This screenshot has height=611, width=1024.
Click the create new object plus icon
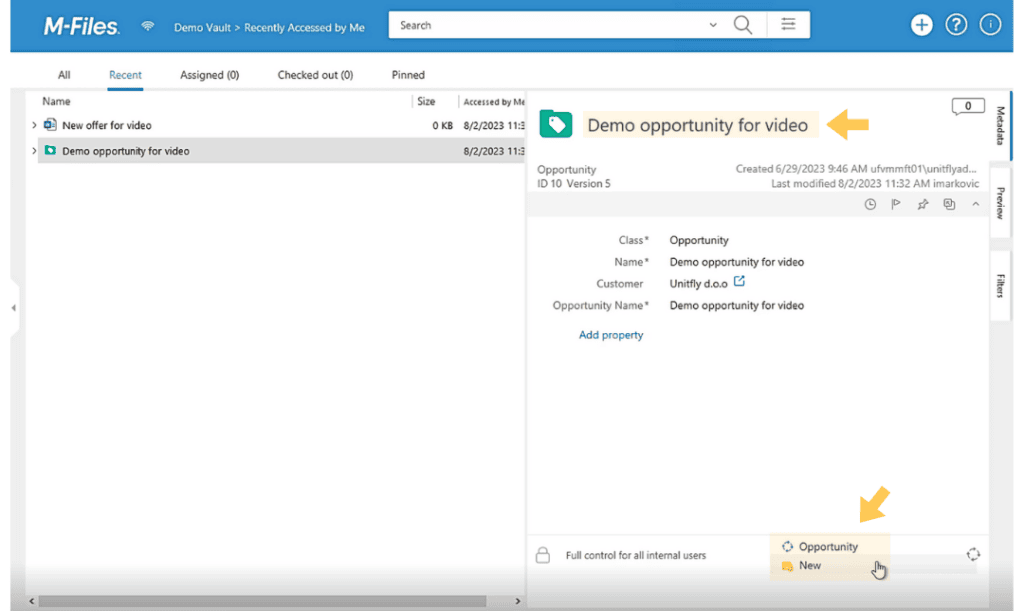click(921, 25)
